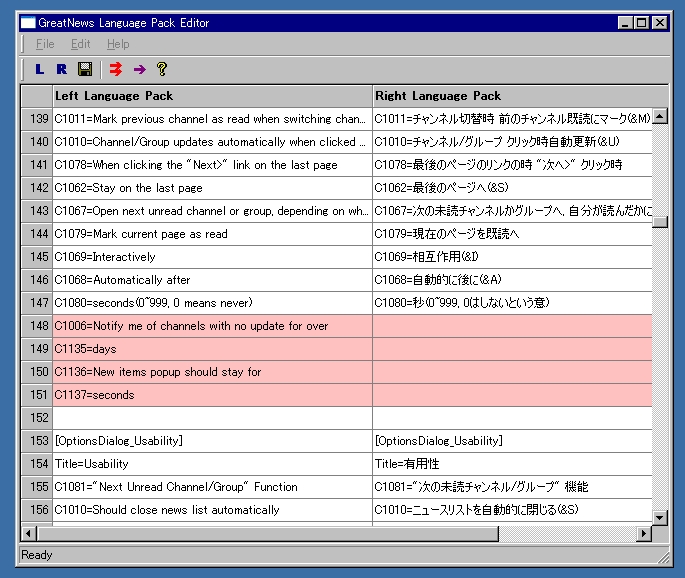The height and width of the screenshot is (578, 685).
Task: Select right cell 'C1062=最後のページへ(&S)'
Action: coord(512,188)
